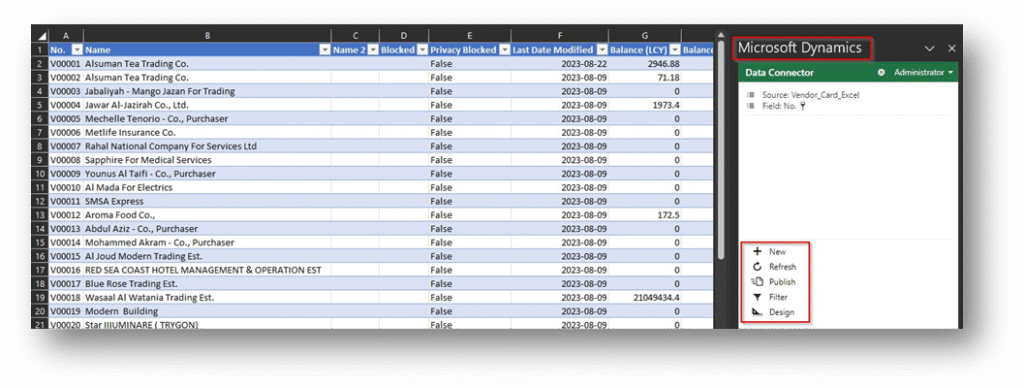Collapse the Microsoft Dynamics pane using the chevron
Viewport: 1024px width, 388px height.
coord(930,48)
